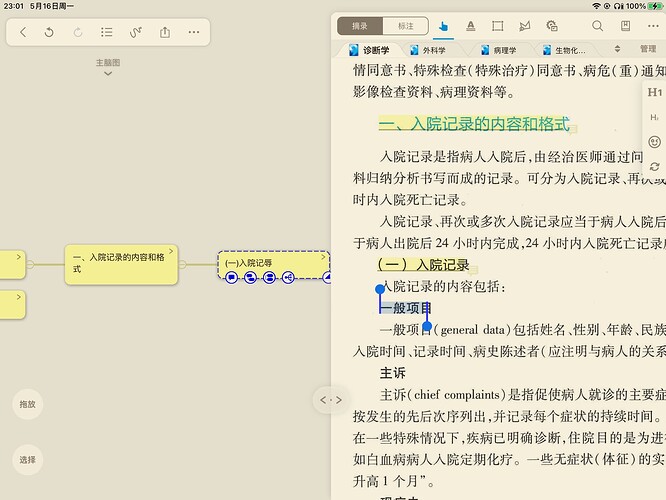This screenshot has width=666, height=500.
Task: Click highlighted (一) 入院记录 heading in document
Action: (423, 265)
